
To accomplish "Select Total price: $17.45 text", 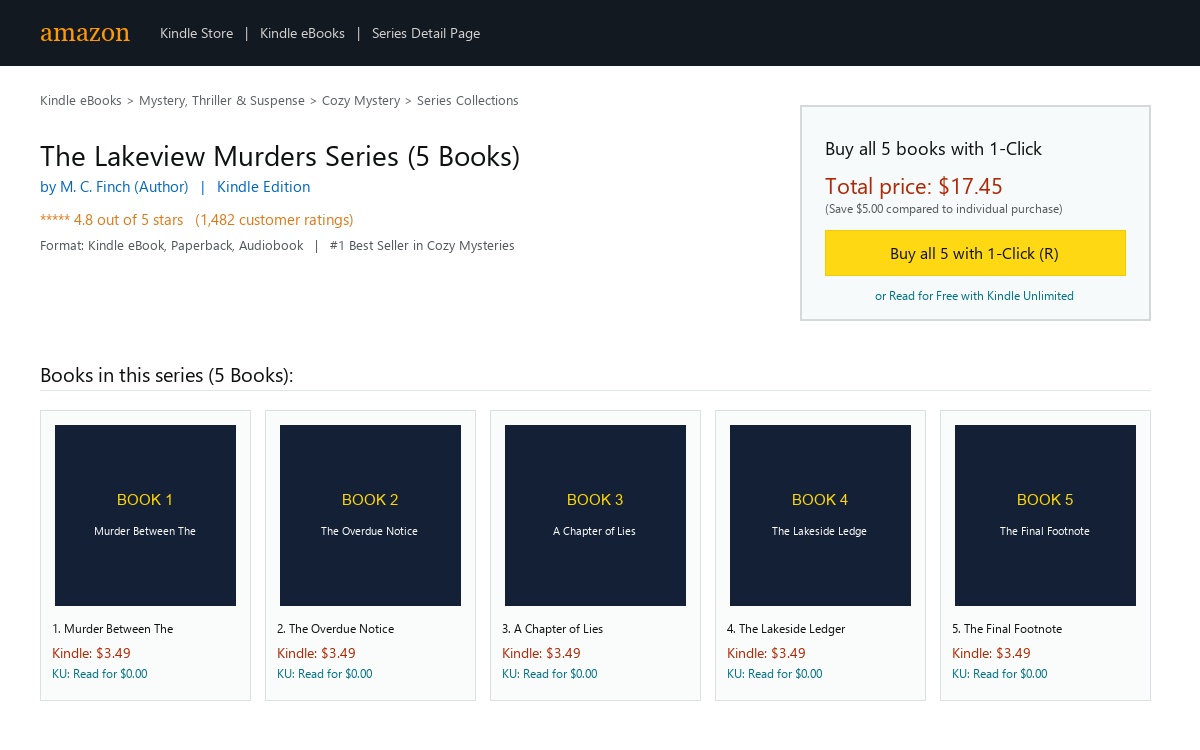I will (x=913, y=187).
